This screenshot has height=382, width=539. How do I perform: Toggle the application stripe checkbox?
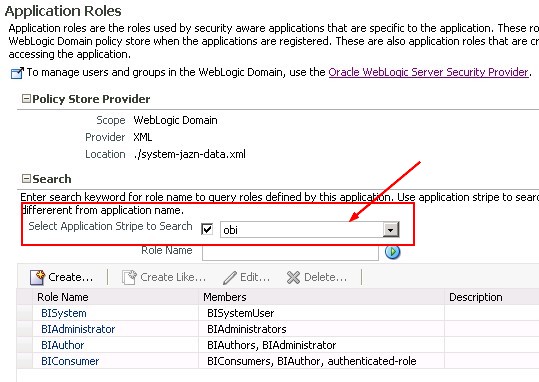207,229
